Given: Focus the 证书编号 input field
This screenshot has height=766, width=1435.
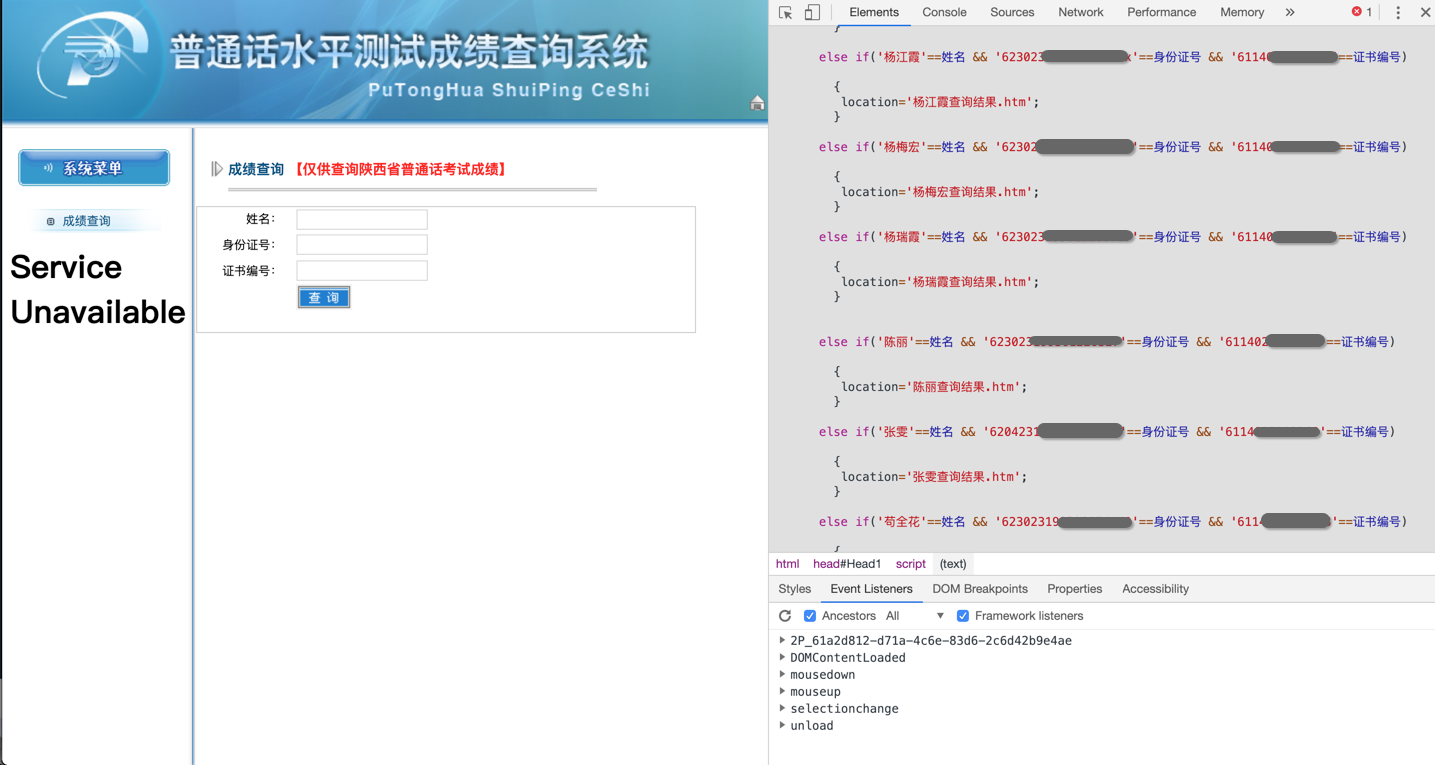Looking at the screenshot, I should 362,270.
